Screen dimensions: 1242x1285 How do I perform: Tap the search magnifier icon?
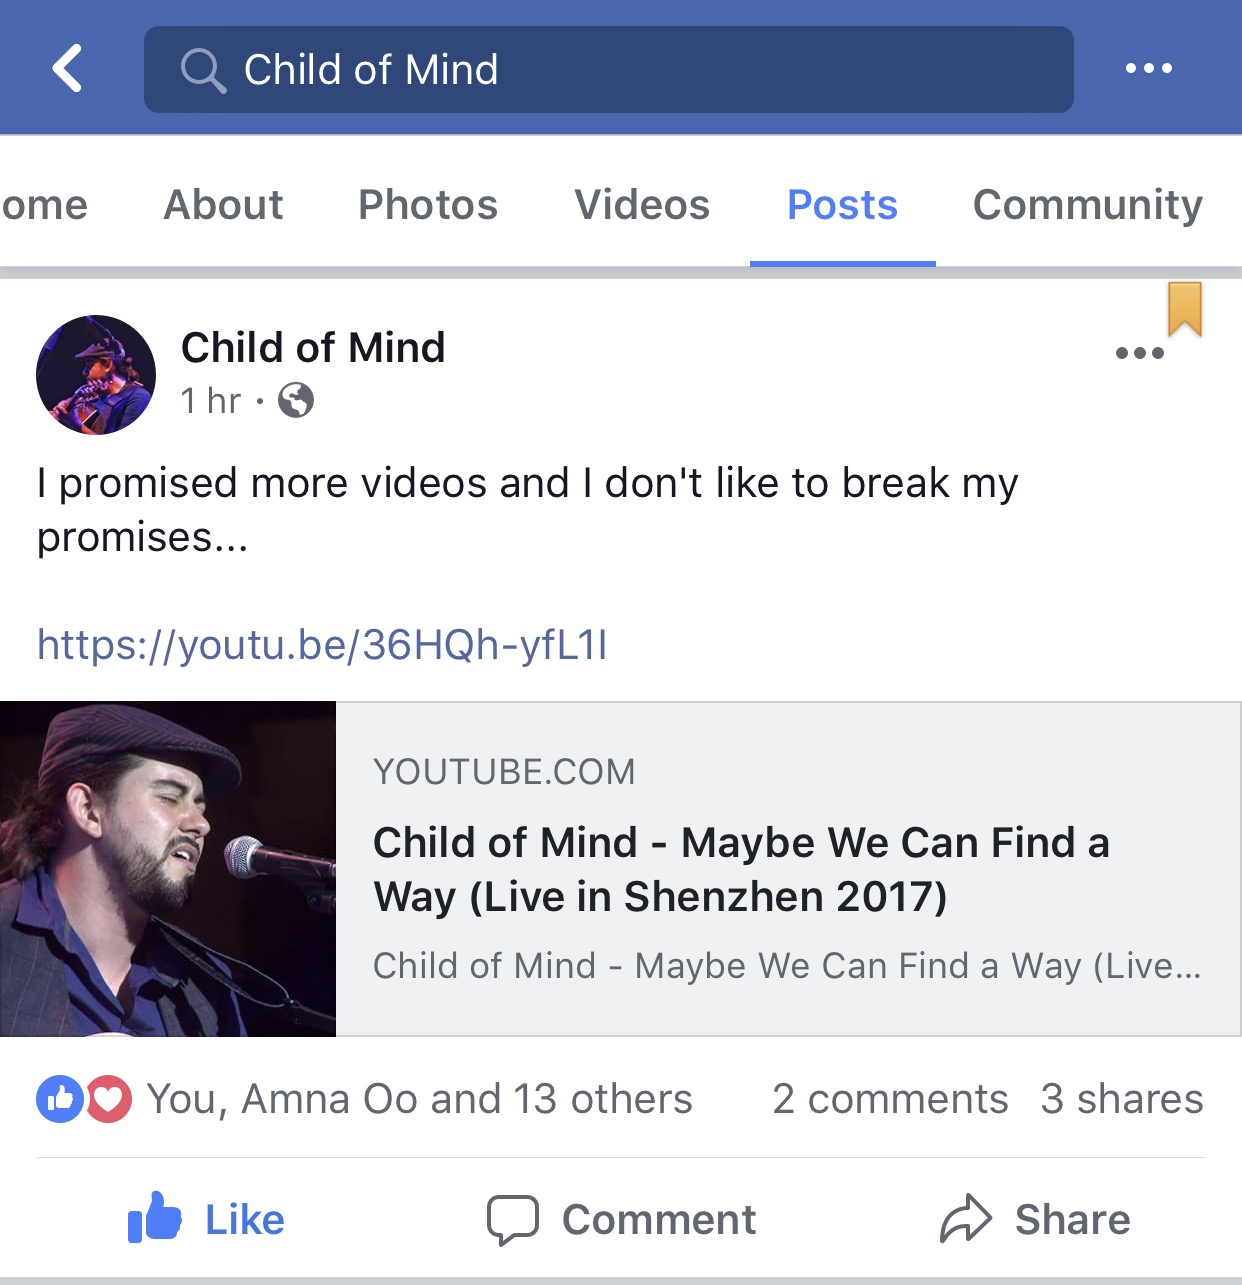(x=202, y=70)
